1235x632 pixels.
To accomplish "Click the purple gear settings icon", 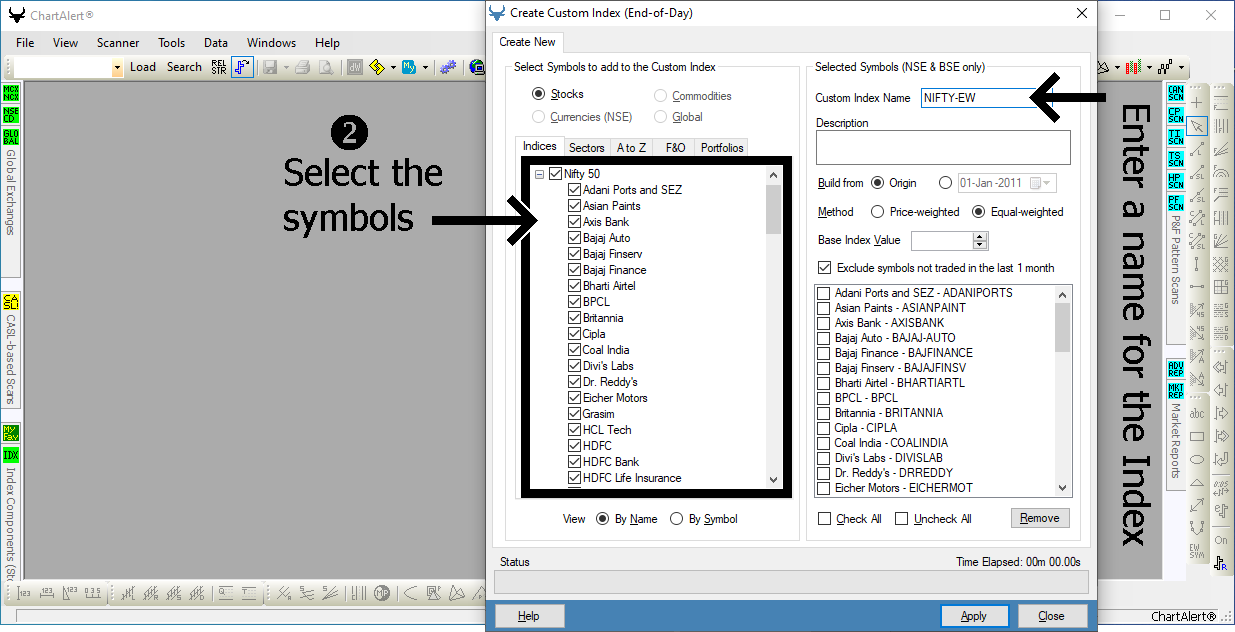I will [449, 67].
